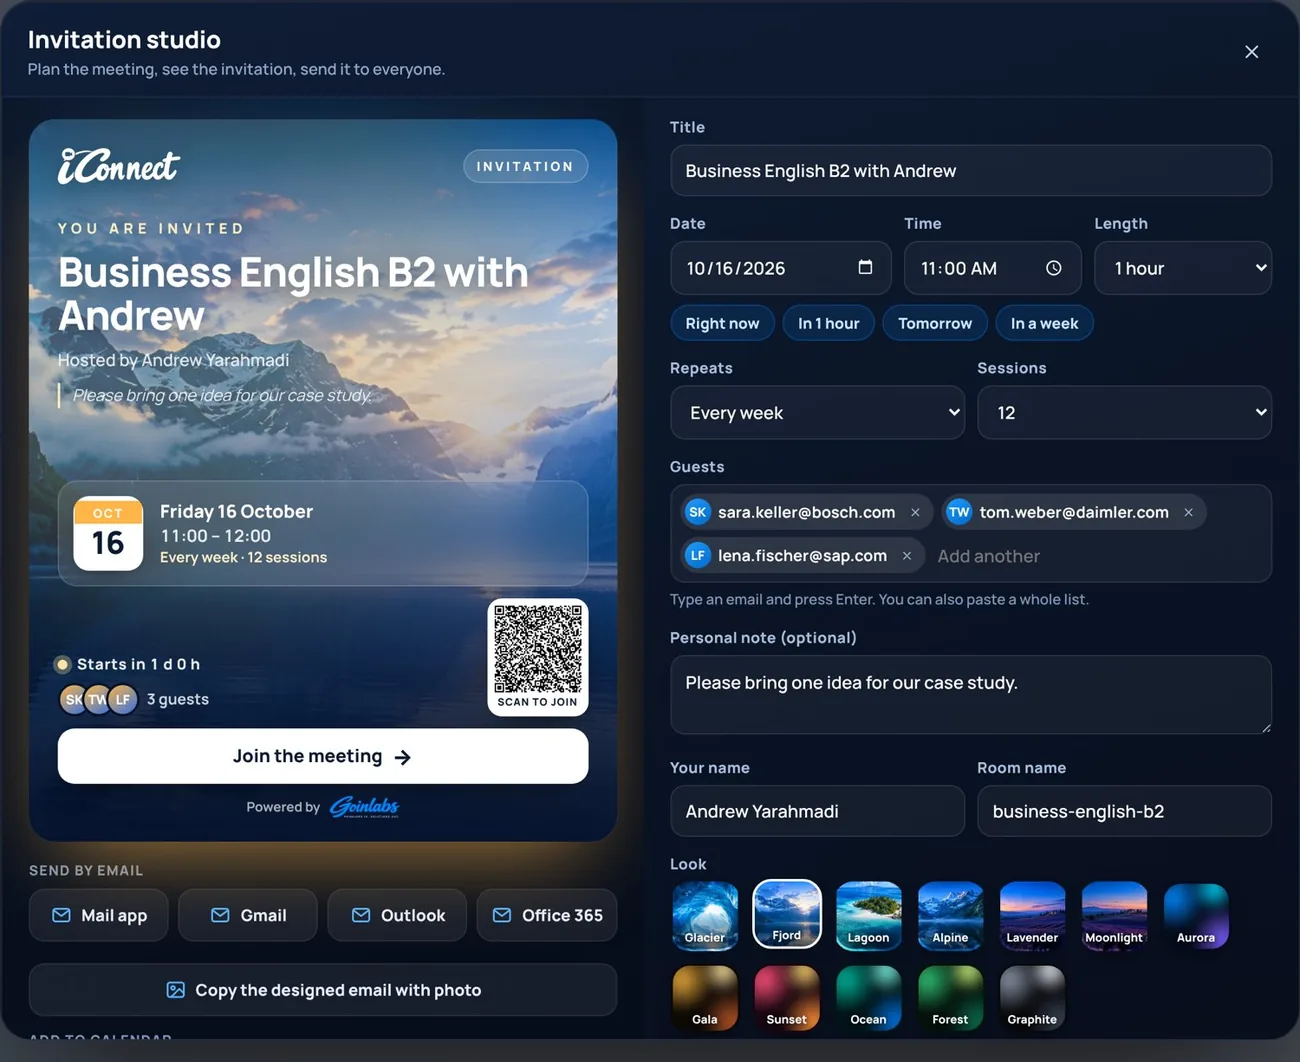Click the INVITATION badge on card
The width and height of the screenshot is (1300, 1062).
point(525,166)
